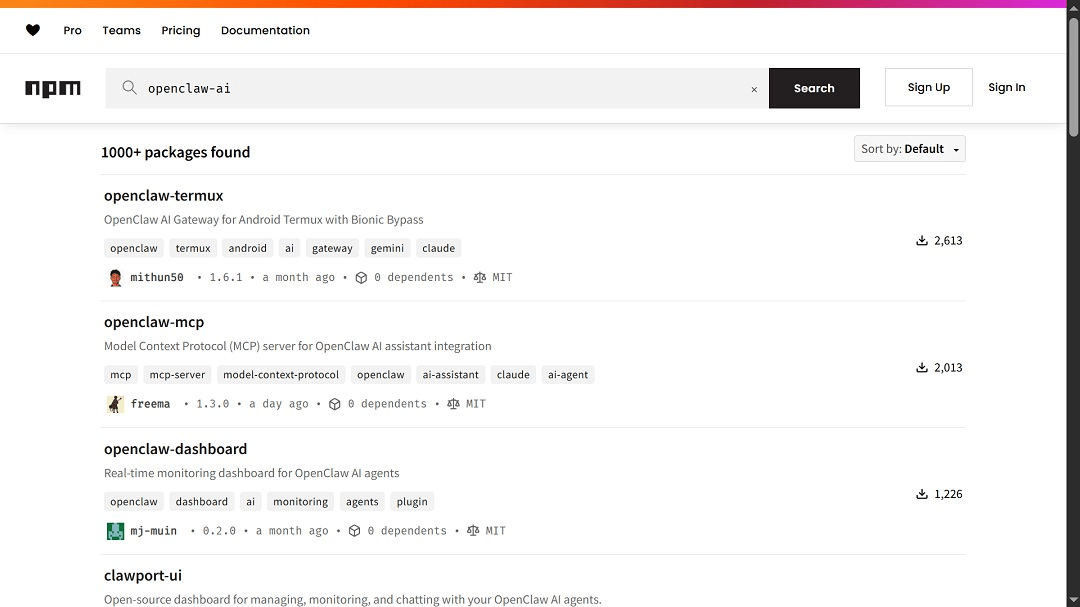The width and height of the screenshot is (1080, 607).
Task: Click the magnifying glass search icon
Action: pos(129,88)
